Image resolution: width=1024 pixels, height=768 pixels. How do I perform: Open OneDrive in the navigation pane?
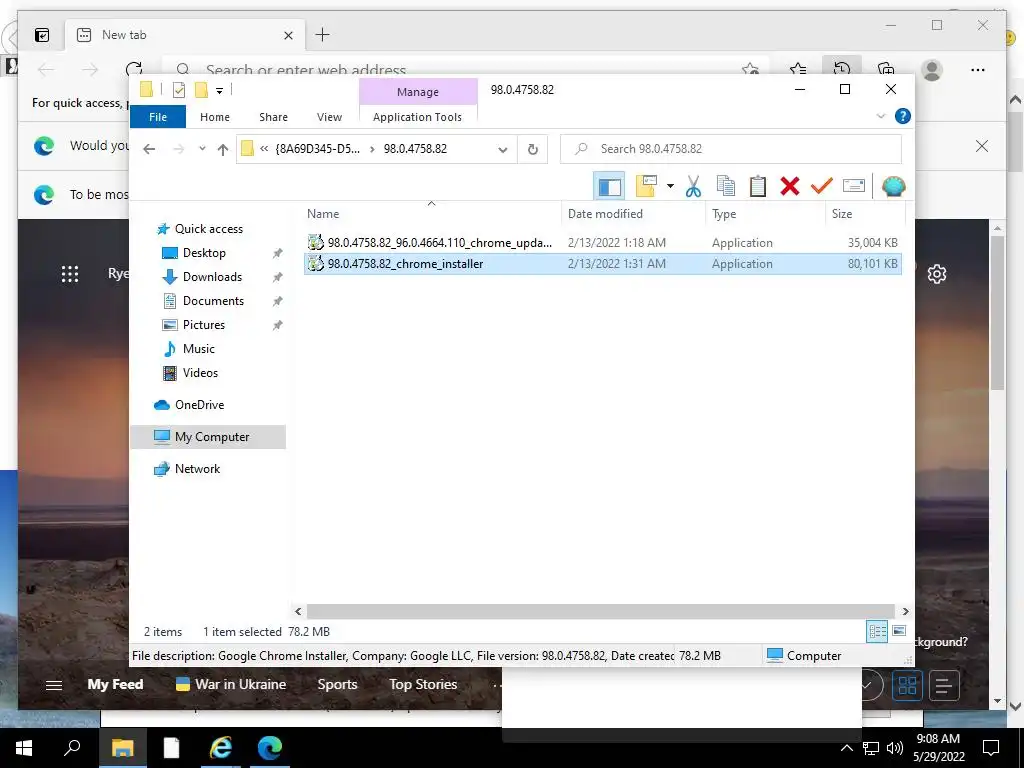coord(199,405)
